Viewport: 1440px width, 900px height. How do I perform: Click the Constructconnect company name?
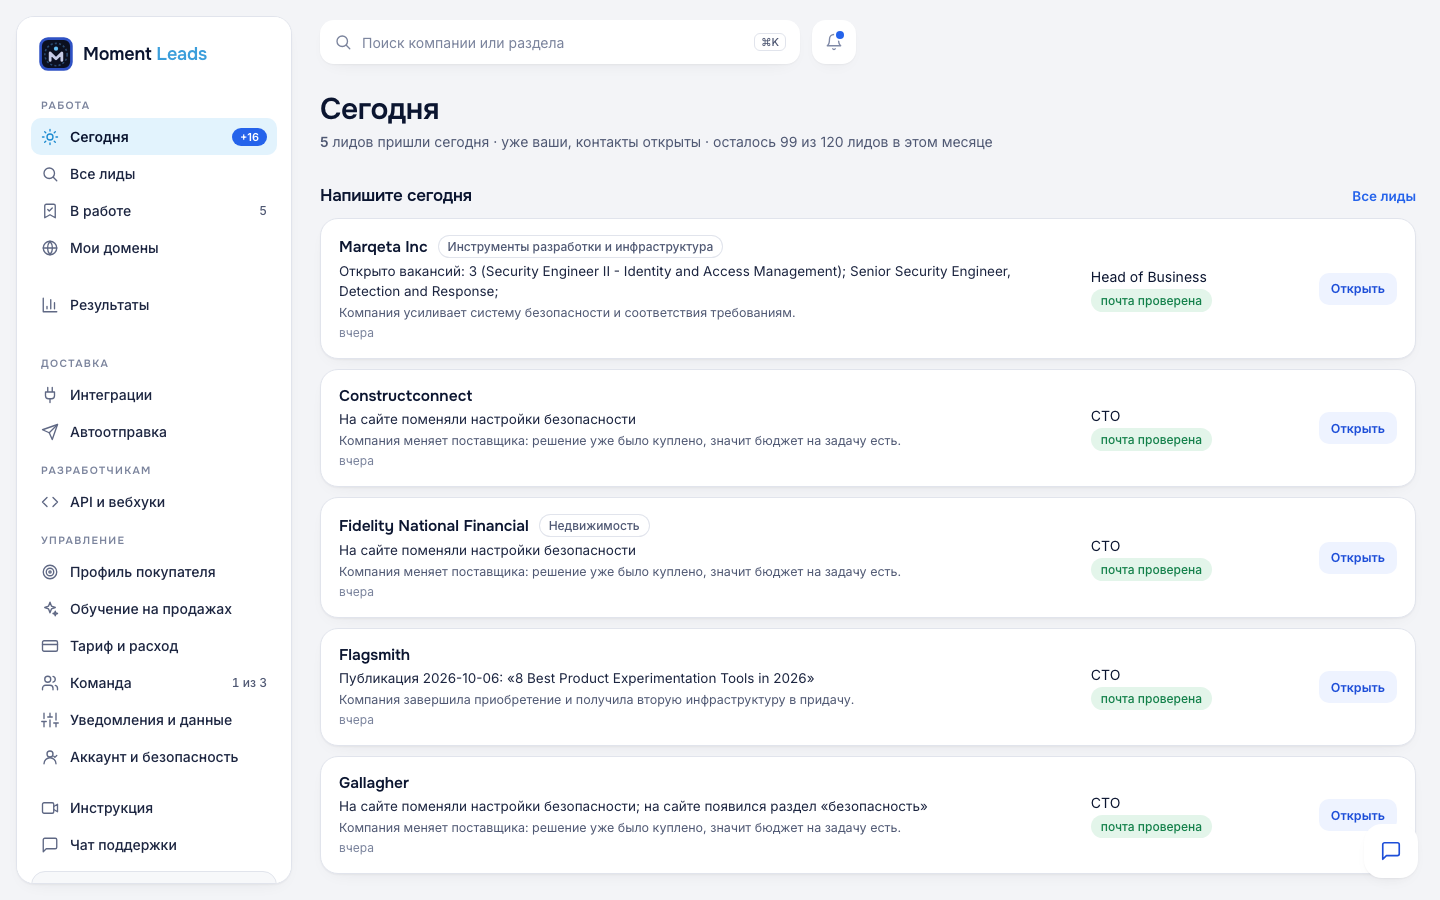(x=405, y=396)
